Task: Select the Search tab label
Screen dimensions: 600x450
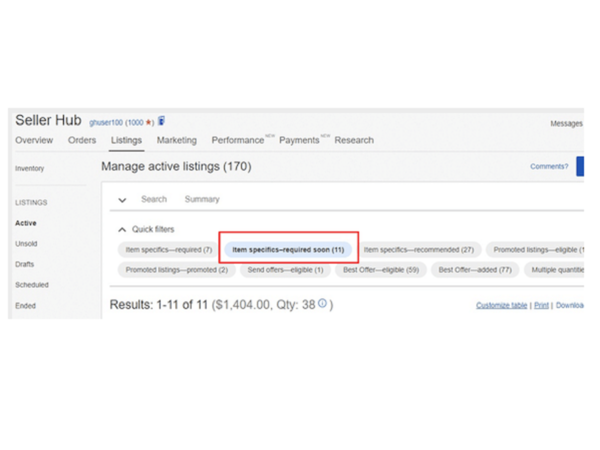Action: click(x=154, y=199)
